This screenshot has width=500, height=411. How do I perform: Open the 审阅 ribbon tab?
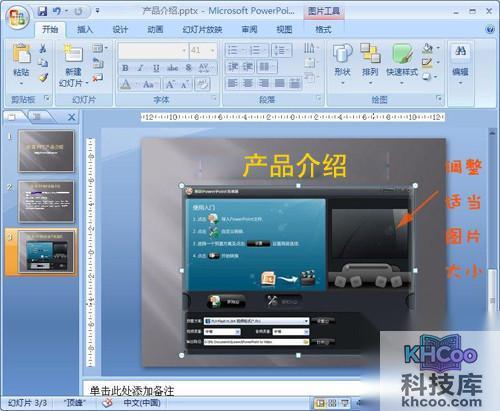(249, 30)
